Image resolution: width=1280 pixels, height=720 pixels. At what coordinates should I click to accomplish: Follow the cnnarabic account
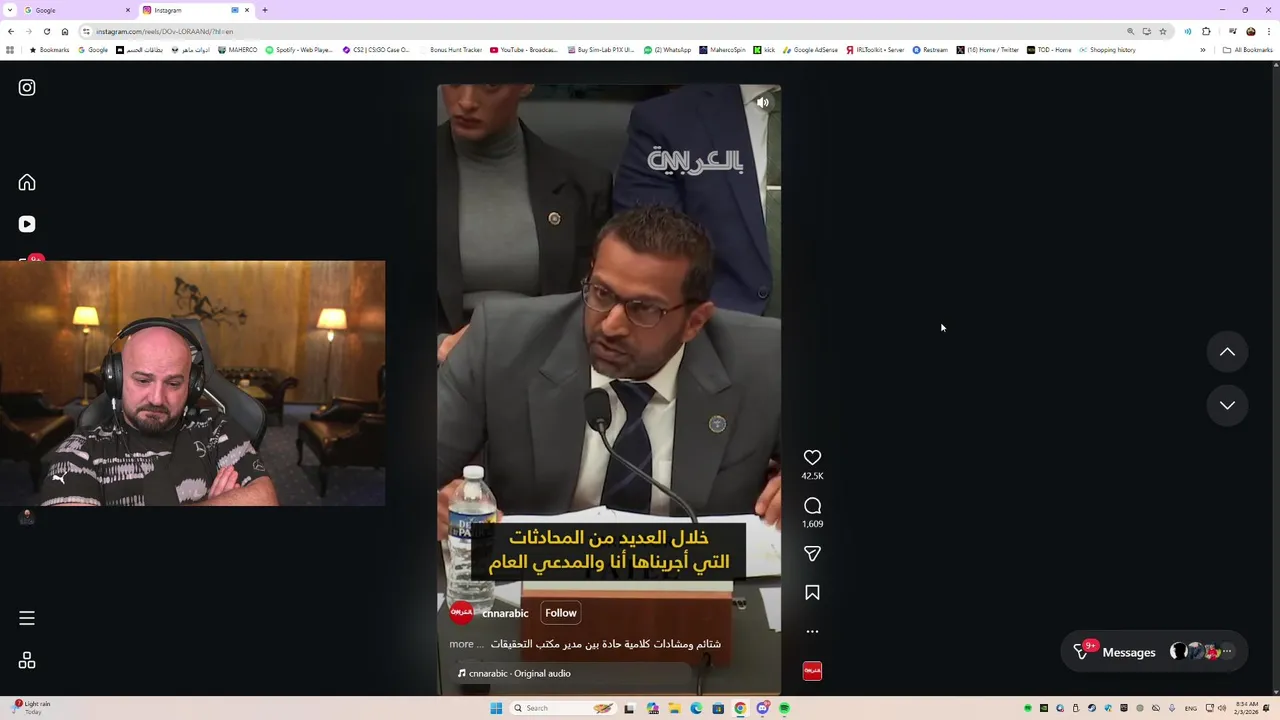coord(561,613)
